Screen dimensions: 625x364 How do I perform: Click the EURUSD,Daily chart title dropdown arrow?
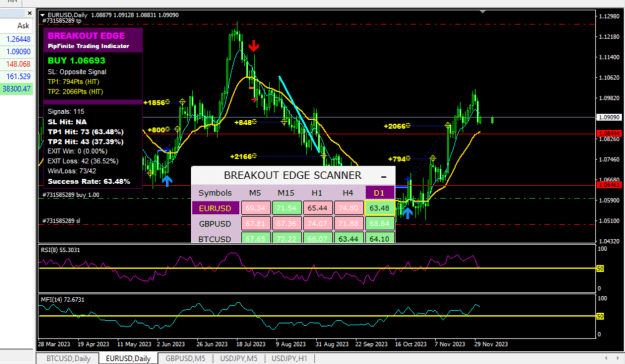point(42,15)
